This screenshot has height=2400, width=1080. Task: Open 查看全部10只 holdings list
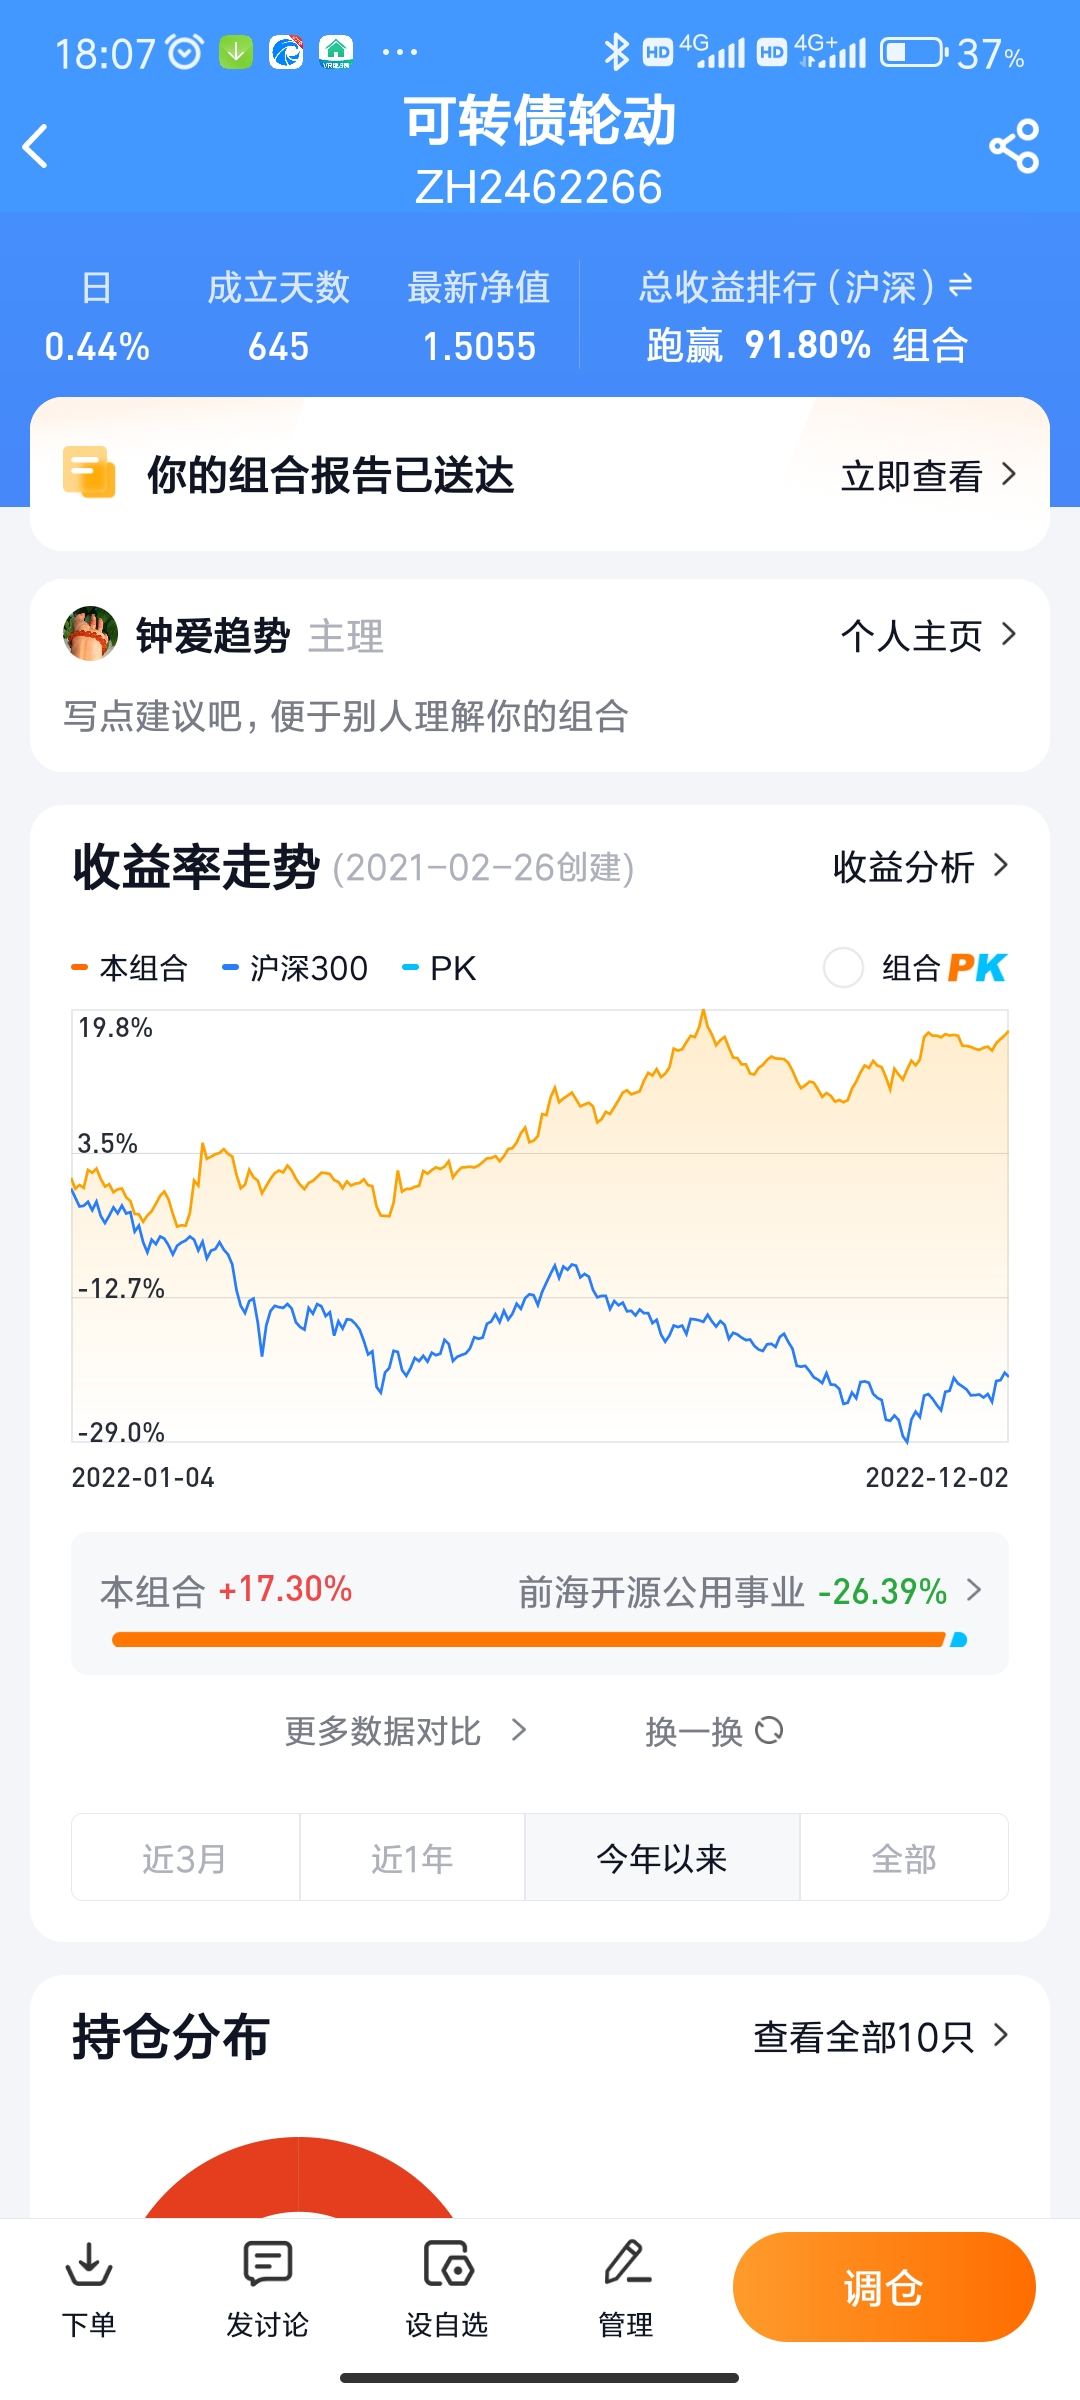(x=880, y=2037)
